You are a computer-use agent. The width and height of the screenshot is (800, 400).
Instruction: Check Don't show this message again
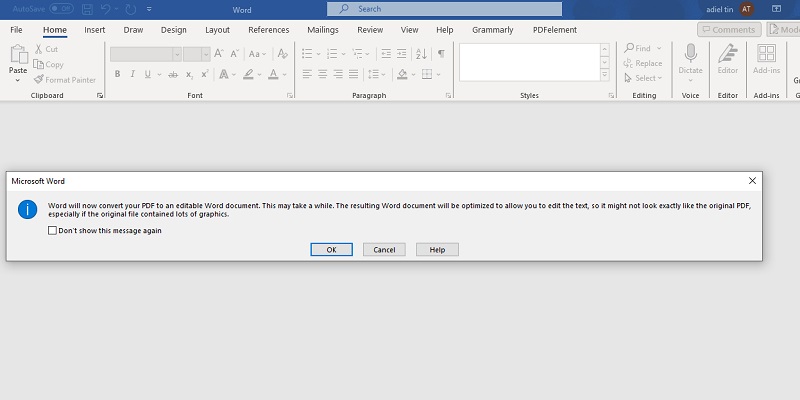(x=53, y=231)
